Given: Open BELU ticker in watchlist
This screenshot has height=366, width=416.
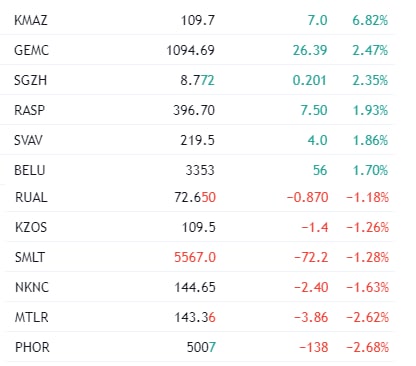Looking at the screenshot, I should coord(29,170).
